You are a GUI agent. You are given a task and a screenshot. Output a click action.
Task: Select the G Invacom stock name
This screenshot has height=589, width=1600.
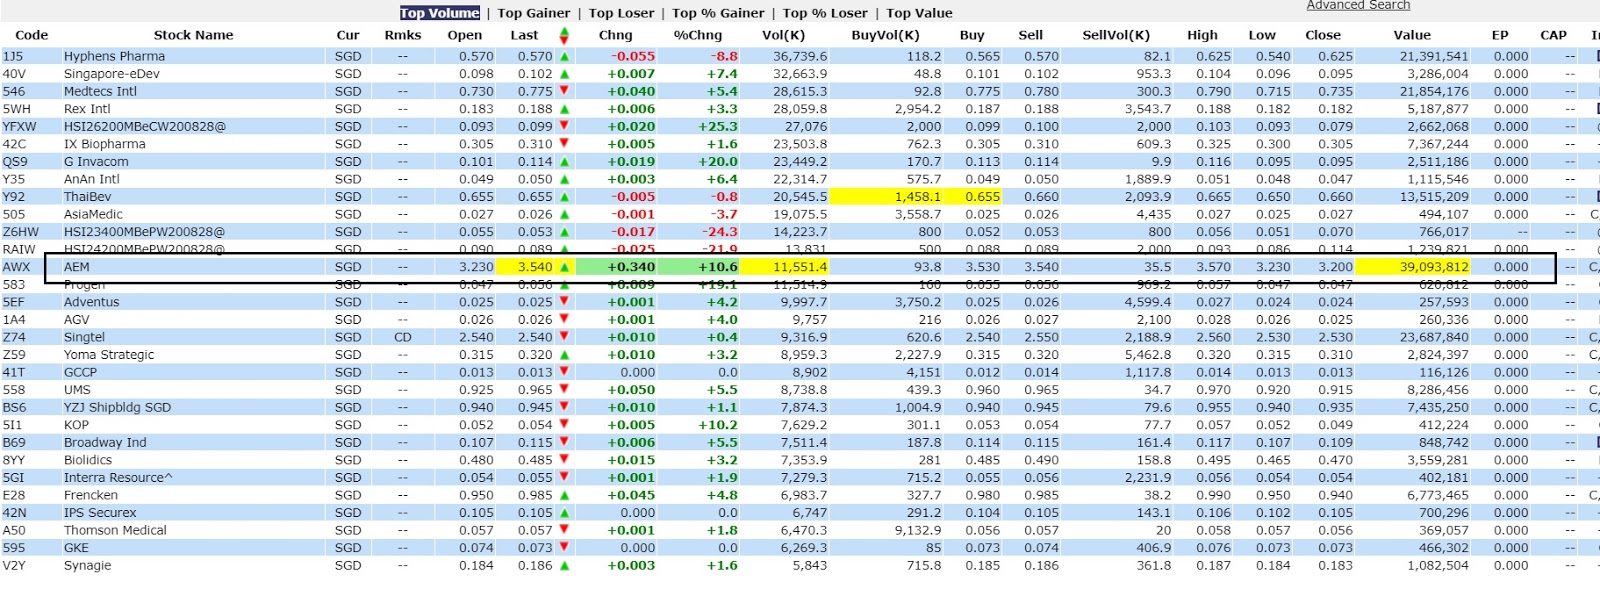(x=96, y=162)
